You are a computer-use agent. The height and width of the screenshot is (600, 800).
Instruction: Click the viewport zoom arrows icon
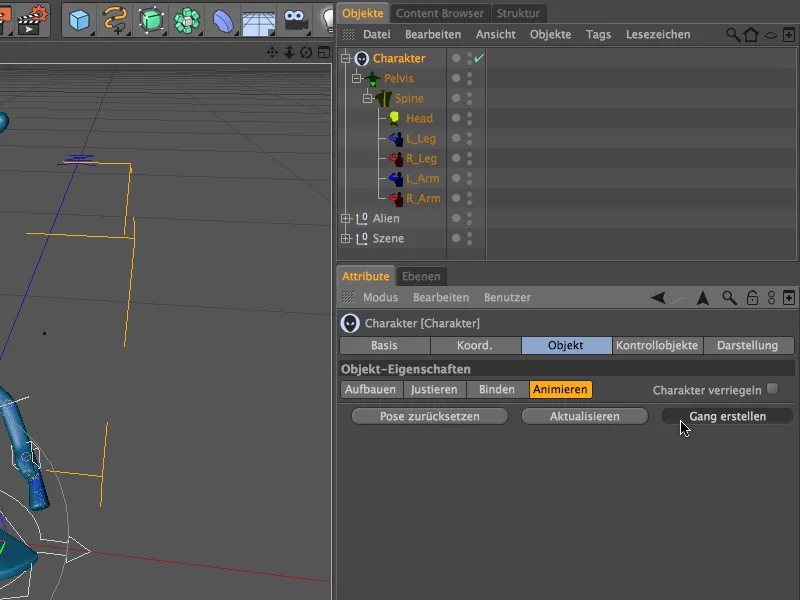pyautogui.click(x=289, y=52)
